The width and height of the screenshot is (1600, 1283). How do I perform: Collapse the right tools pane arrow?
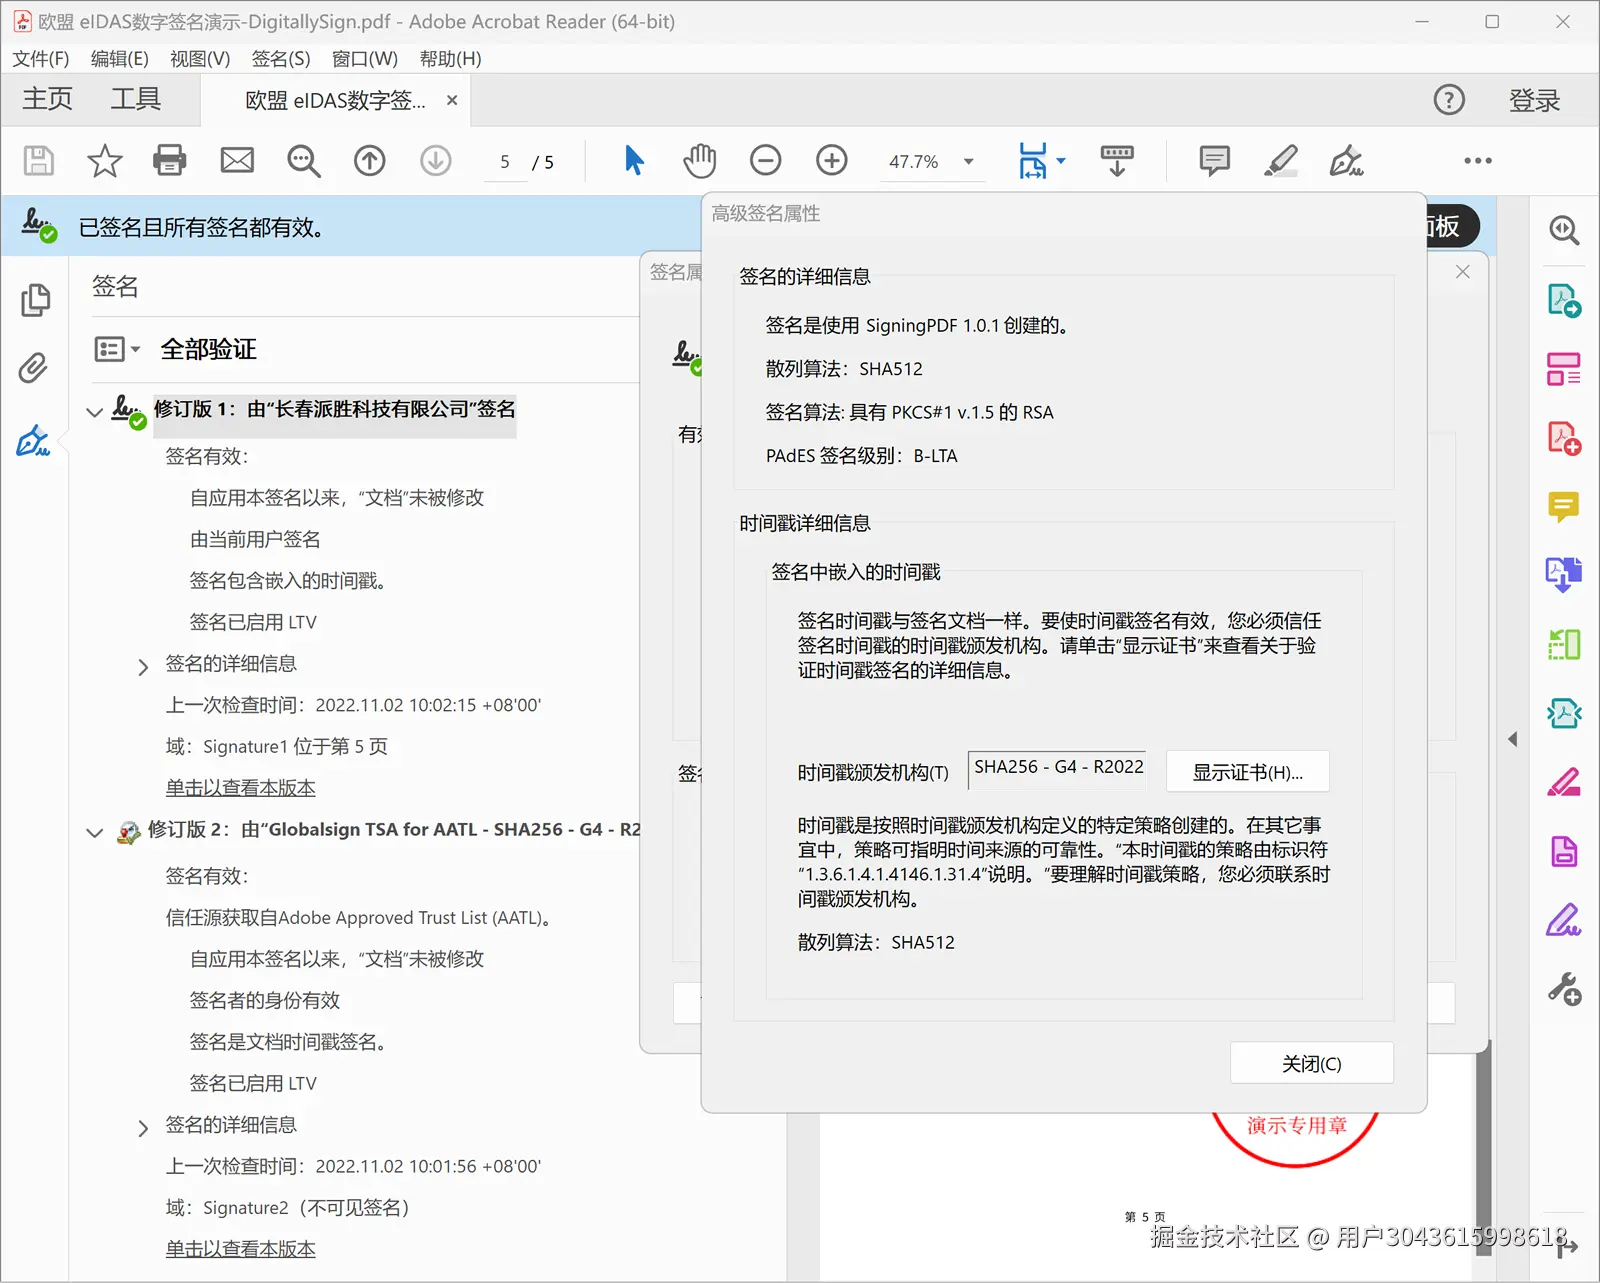(1513, 739)
